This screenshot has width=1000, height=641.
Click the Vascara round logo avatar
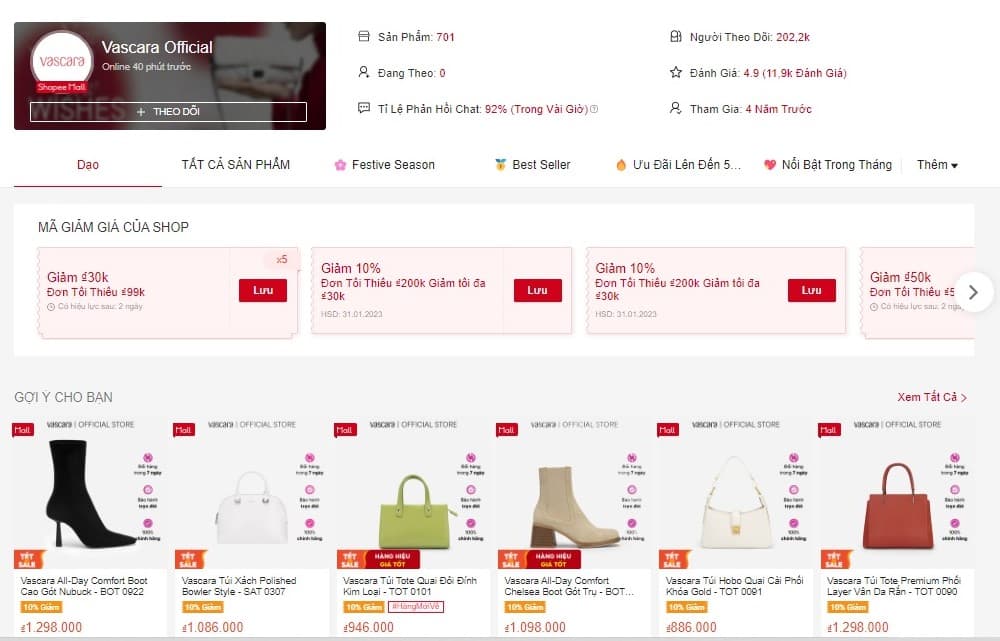click(62, 61)
